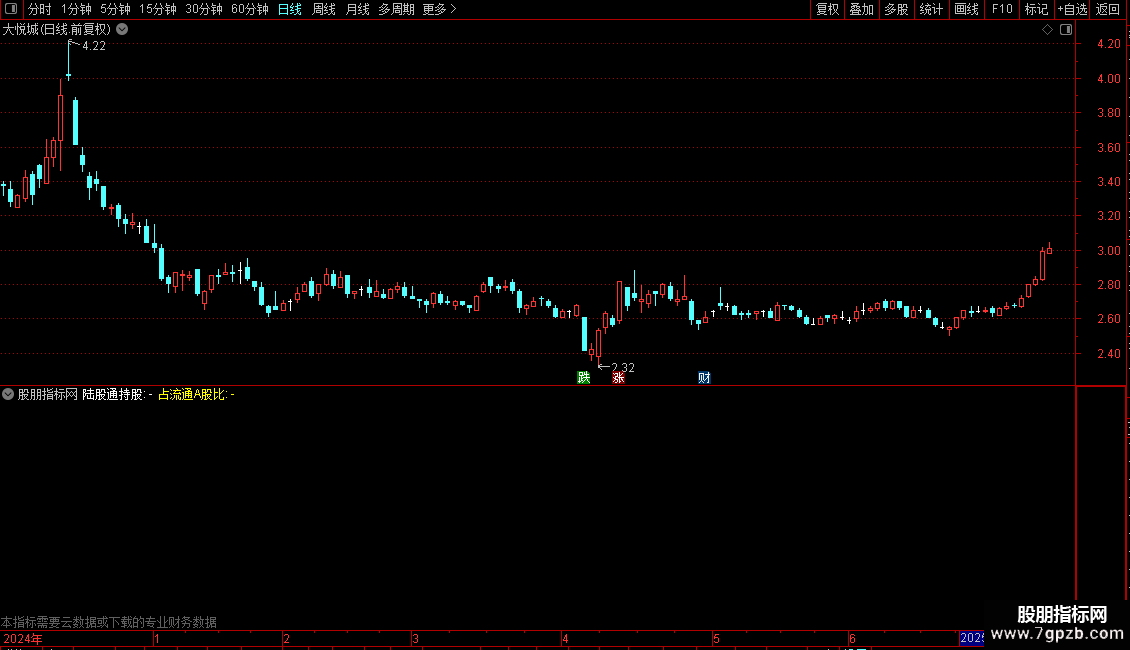Open F10 company info
Viewport: 1130px width, 650px height.
(x=1002, y=9)
